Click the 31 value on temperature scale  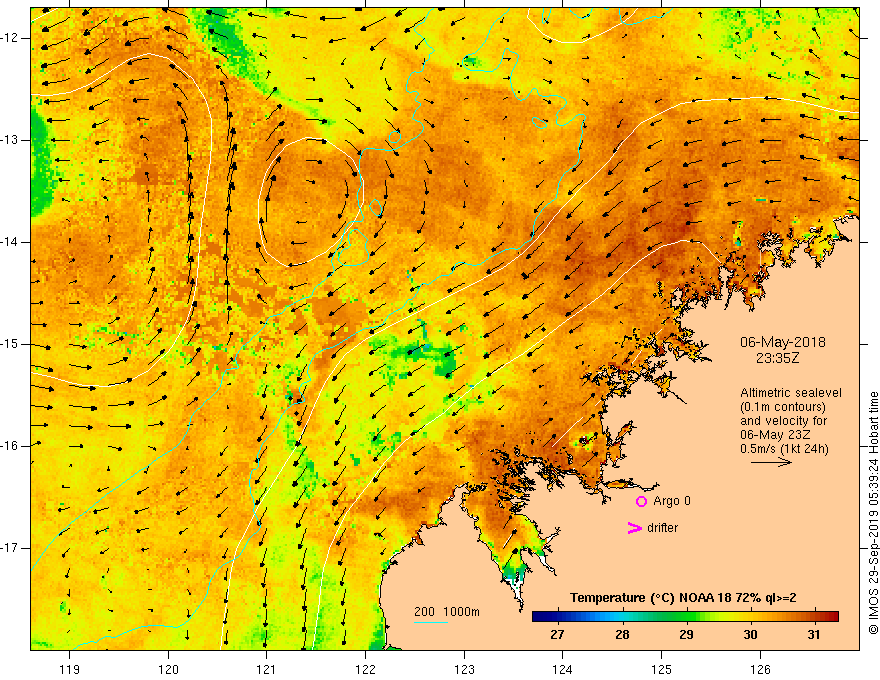coord(814,635)
